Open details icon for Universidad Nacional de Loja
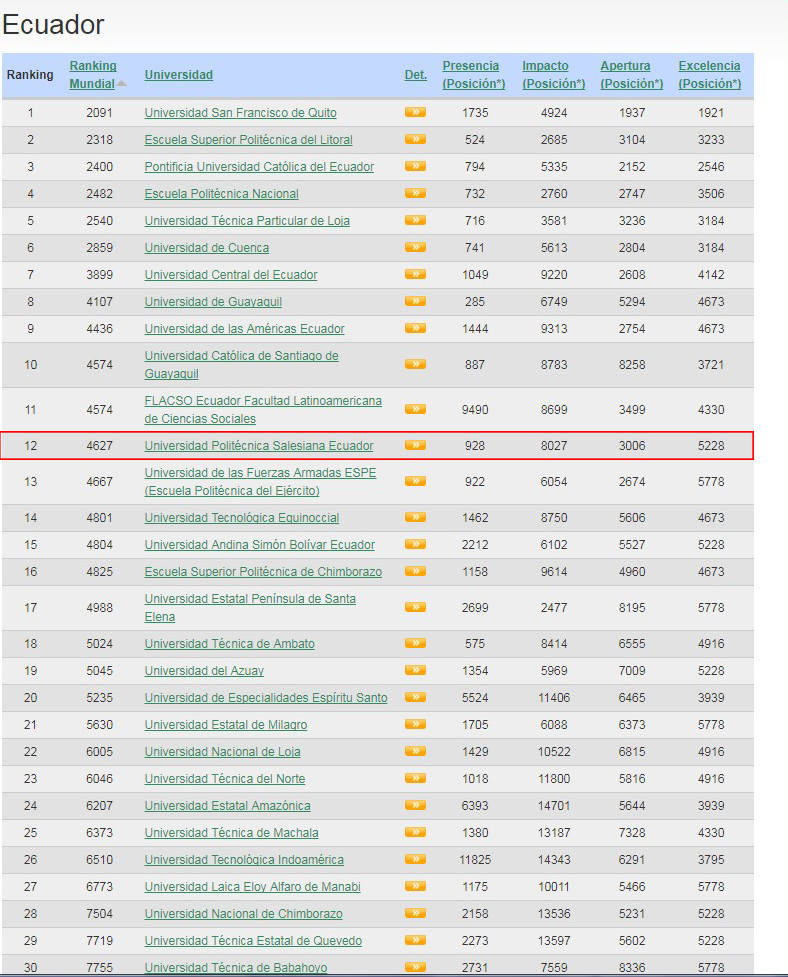 (x=415, y=751)
